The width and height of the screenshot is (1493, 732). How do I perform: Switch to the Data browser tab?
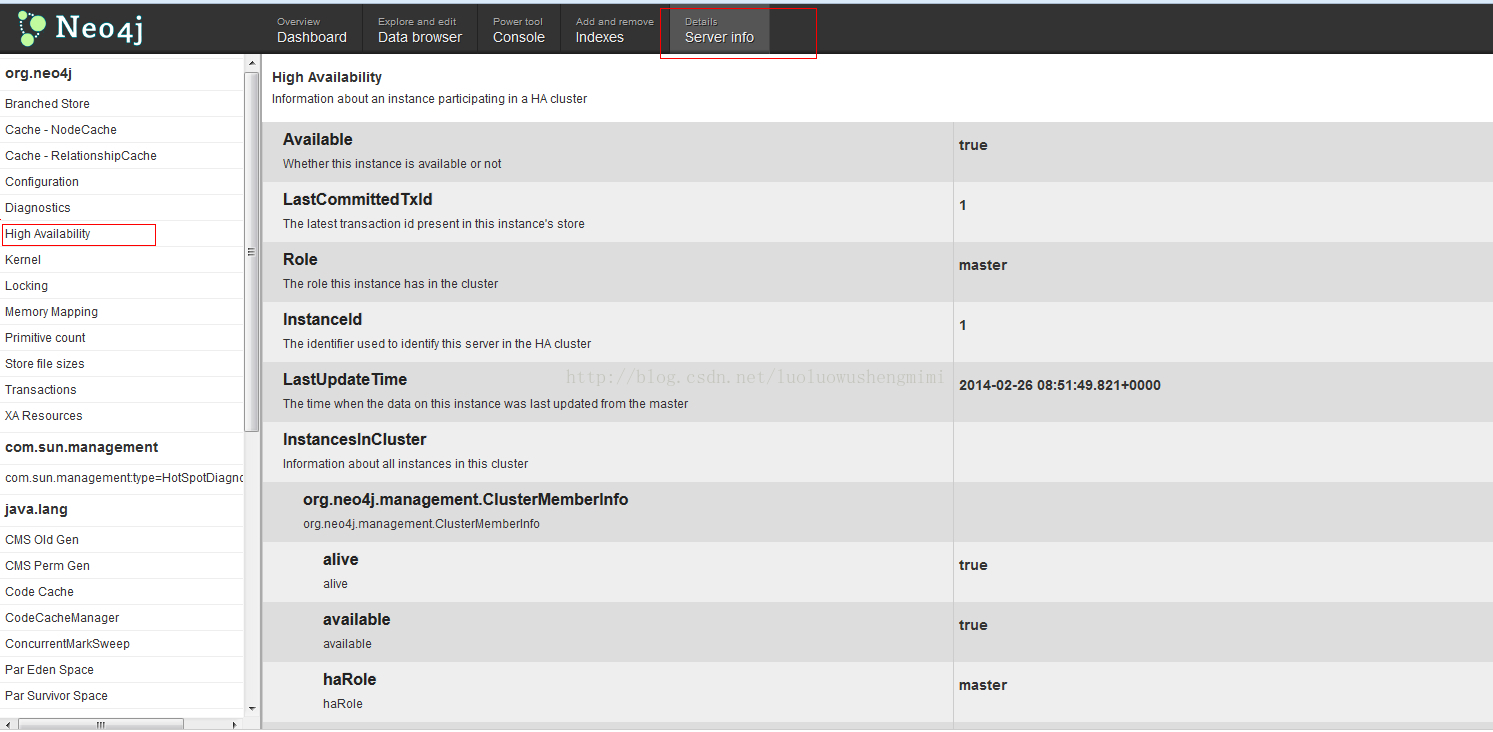click(x=420, y=30)
